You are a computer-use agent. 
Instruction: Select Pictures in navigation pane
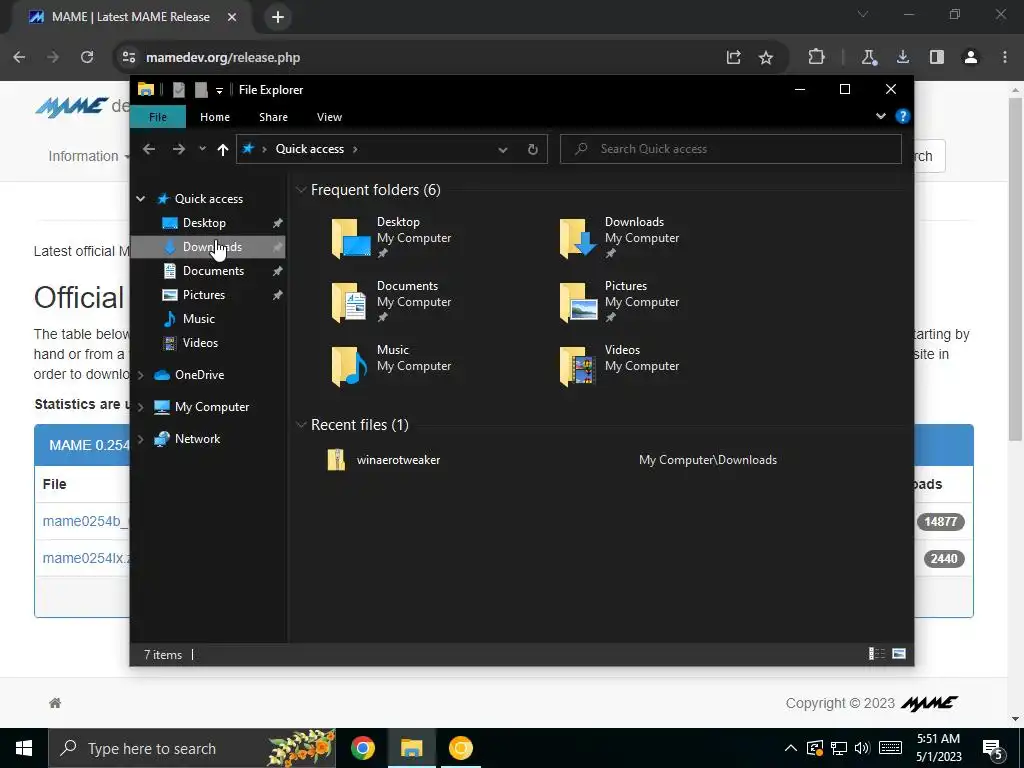point(203,295)
